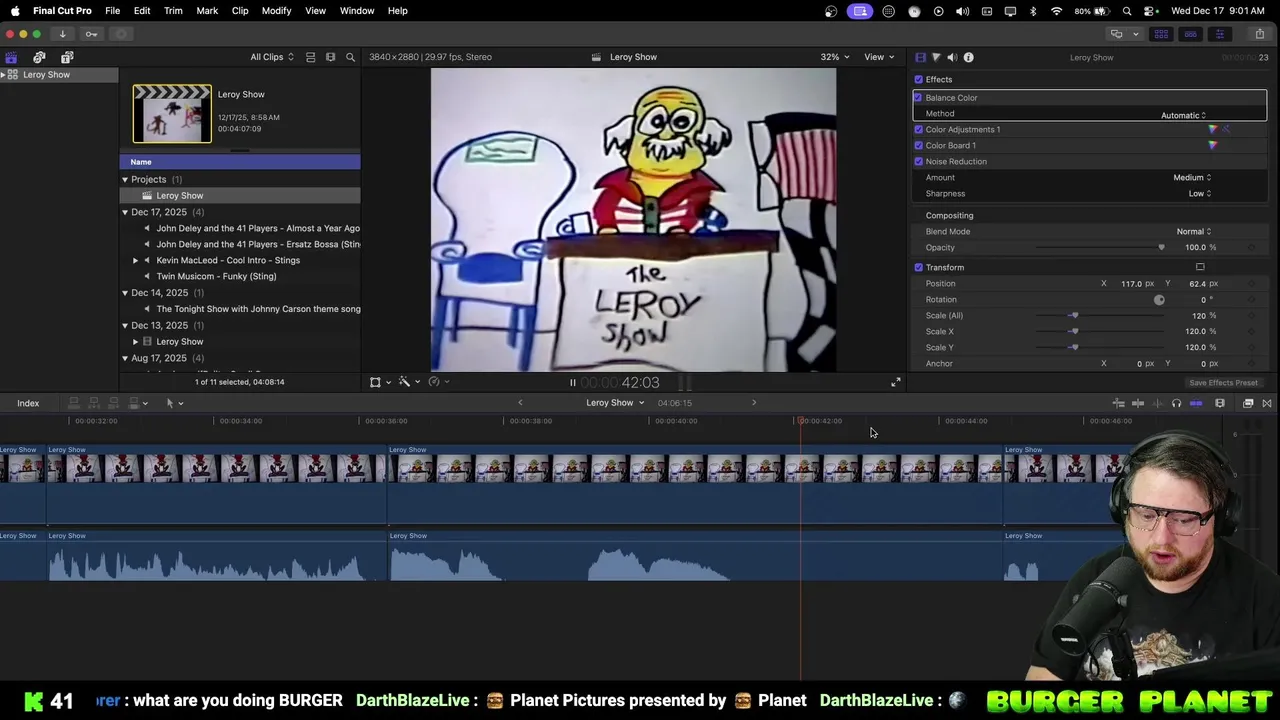1280x720 pixels.
Task: Open the Effects browser icon
Action: 1248,403
